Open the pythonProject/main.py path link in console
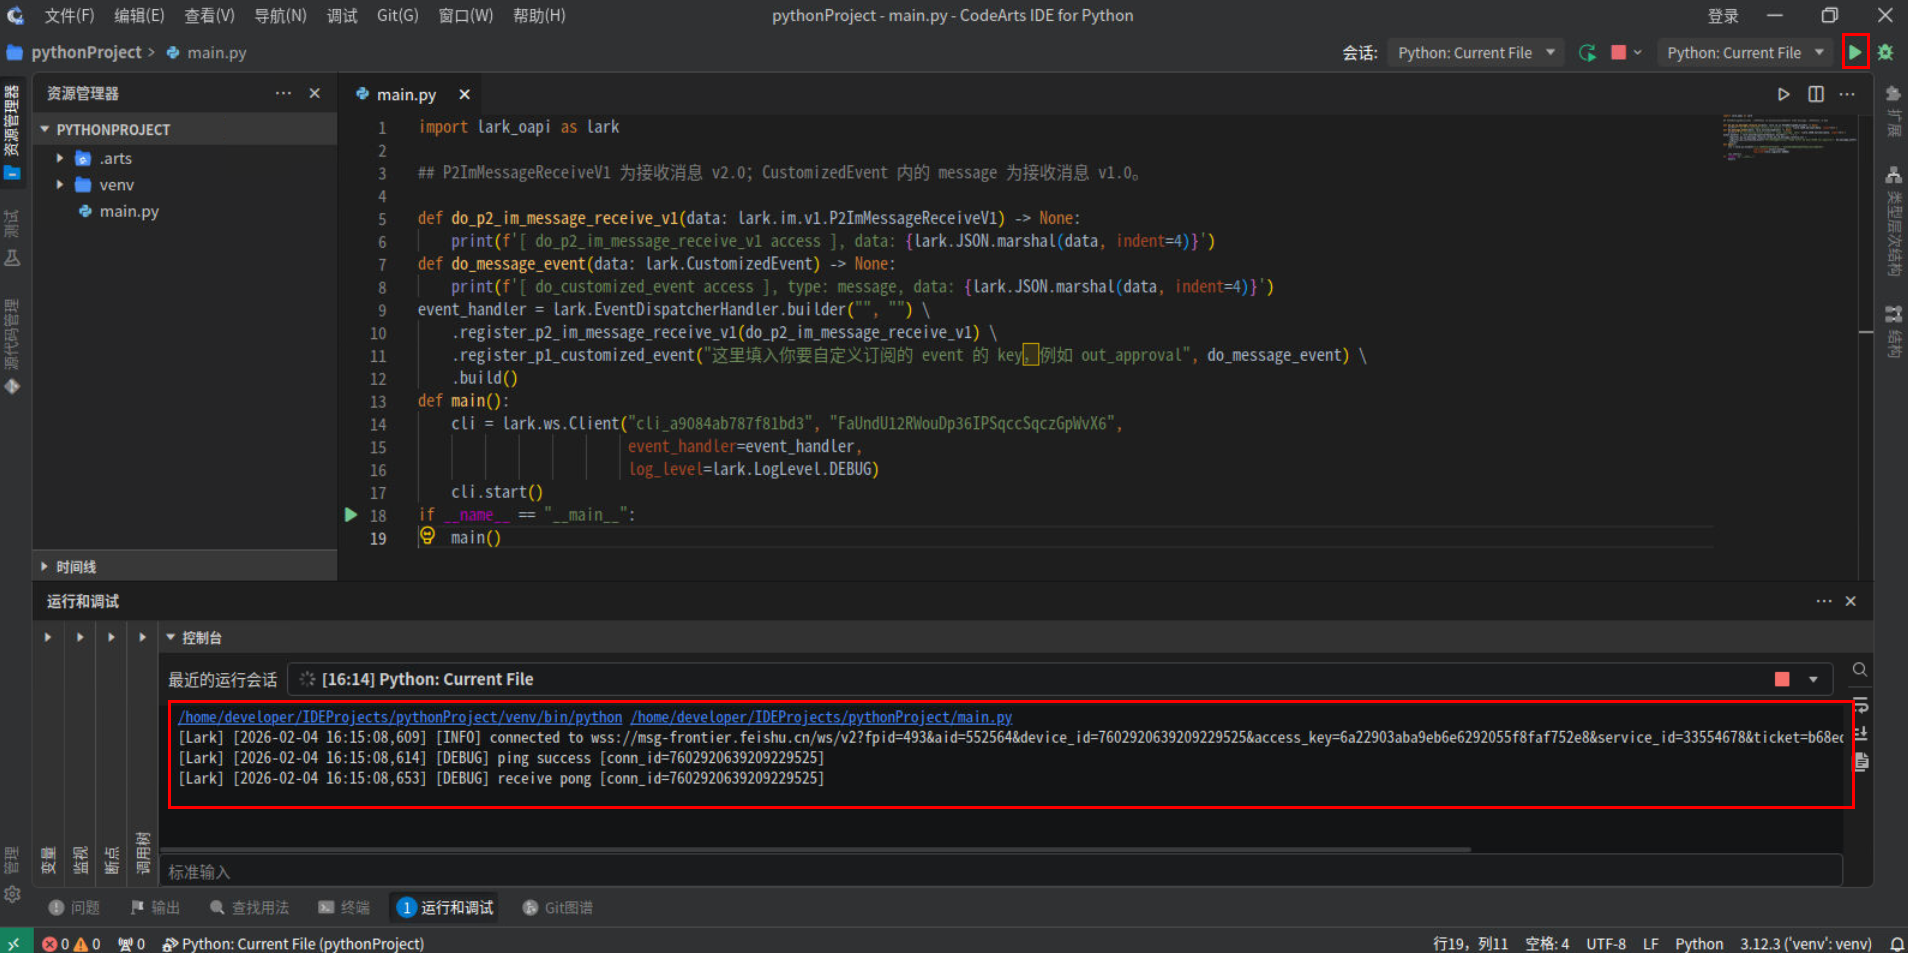The image size is (1908, 953). coord(822,717)
